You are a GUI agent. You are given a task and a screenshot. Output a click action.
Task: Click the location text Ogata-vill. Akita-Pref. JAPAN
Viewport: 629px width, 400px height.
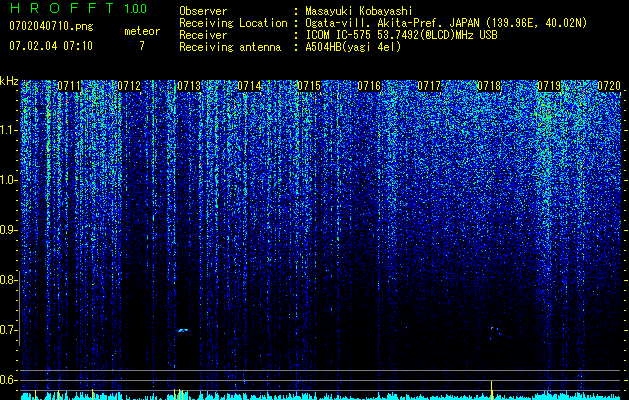coord(392,23)
